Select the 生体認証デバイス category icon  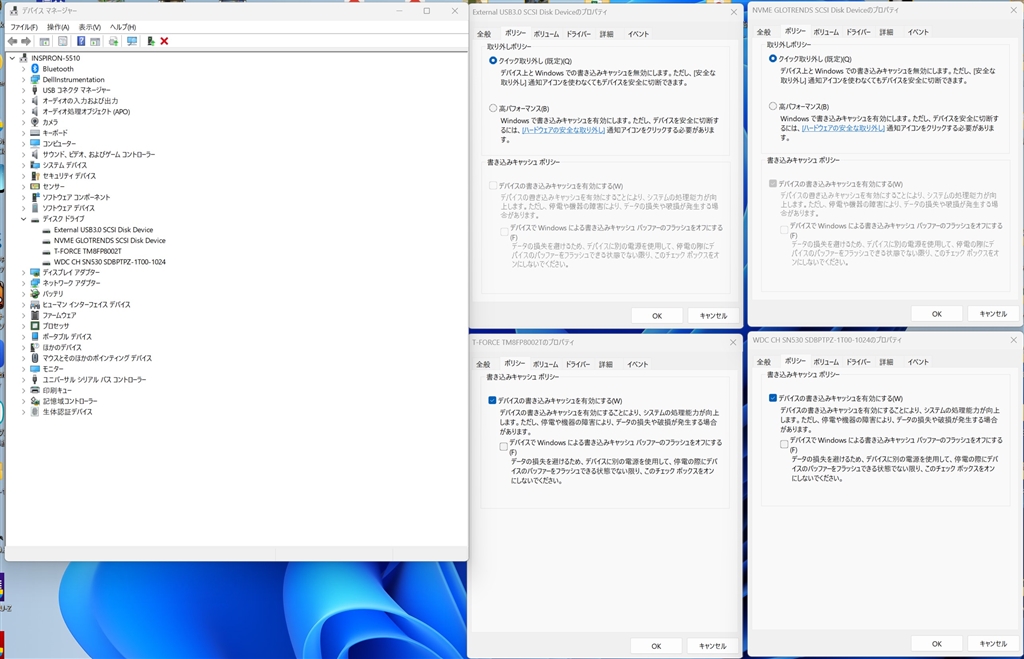click(x=35, y=411)
